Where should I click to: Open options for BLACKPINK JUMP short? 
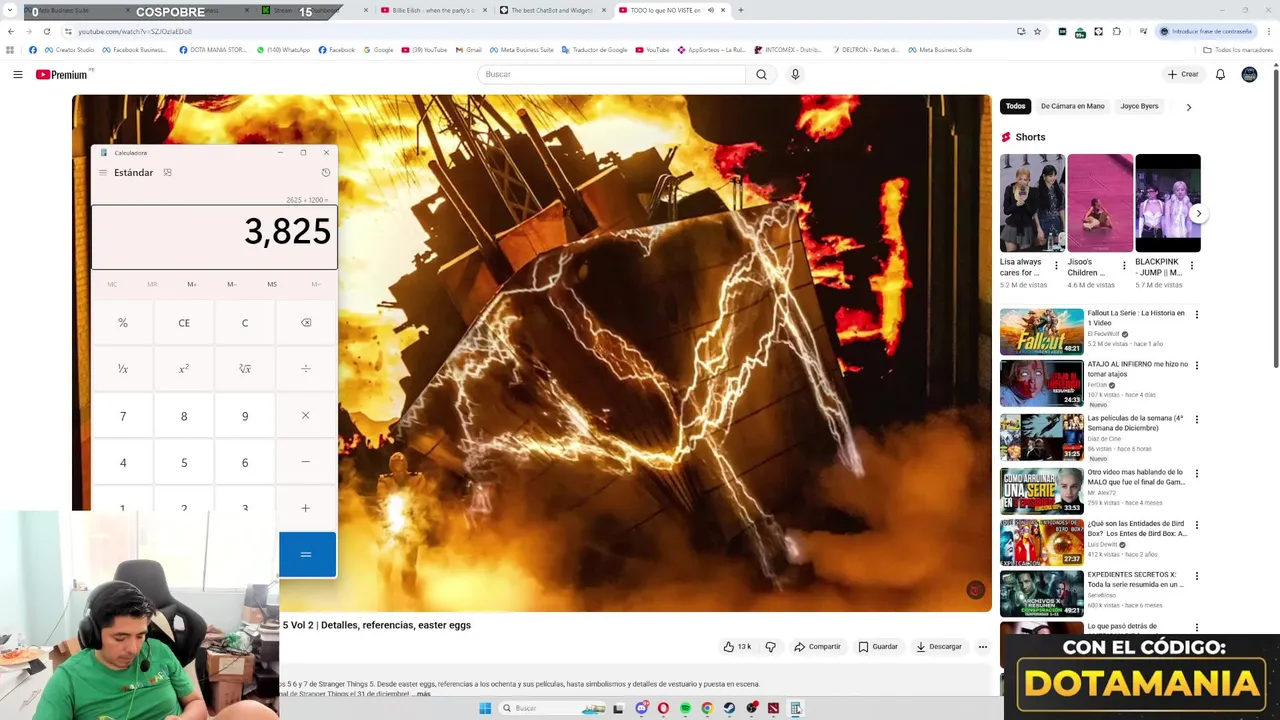[1191, 266]
